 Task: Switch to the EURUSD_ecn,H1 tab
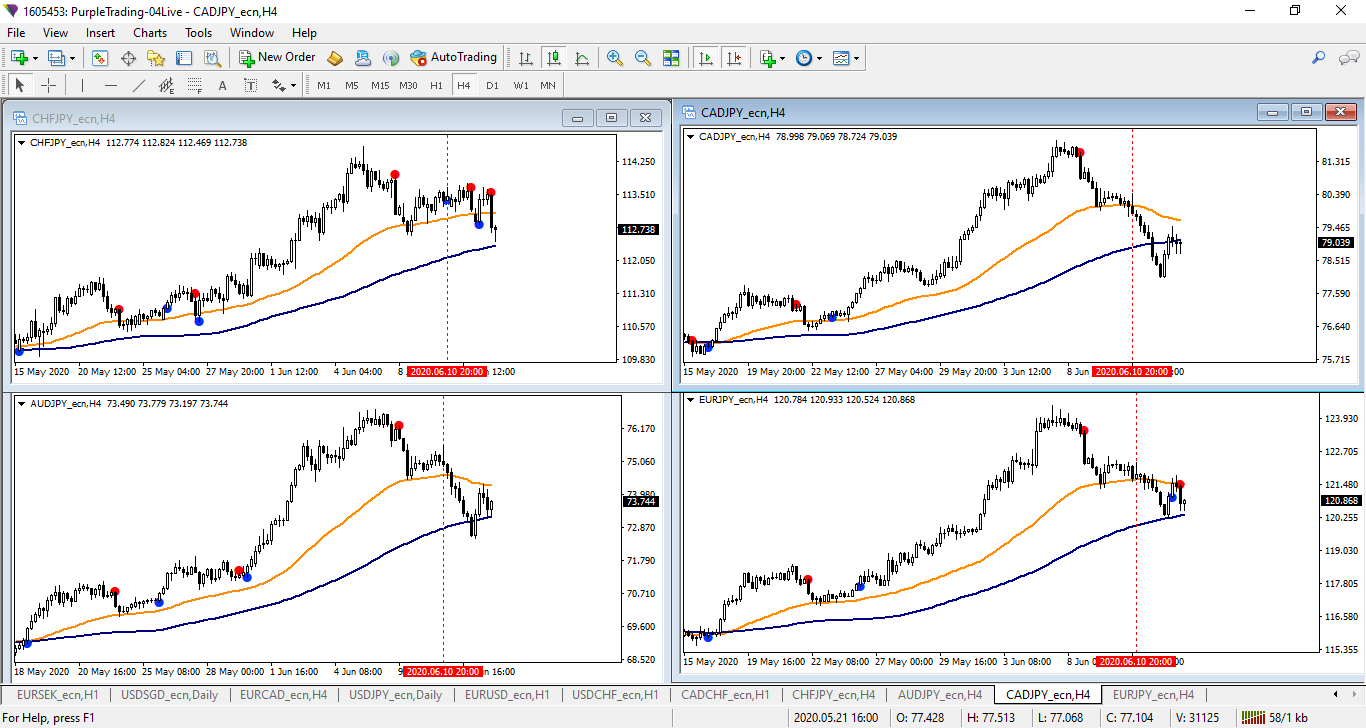(508, 694)
